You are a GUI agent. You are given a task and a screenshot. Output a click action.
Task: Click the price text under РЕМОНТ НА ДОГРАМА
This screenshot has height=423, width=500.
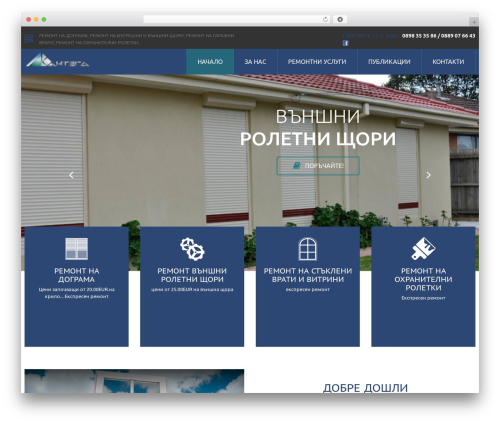77,293
